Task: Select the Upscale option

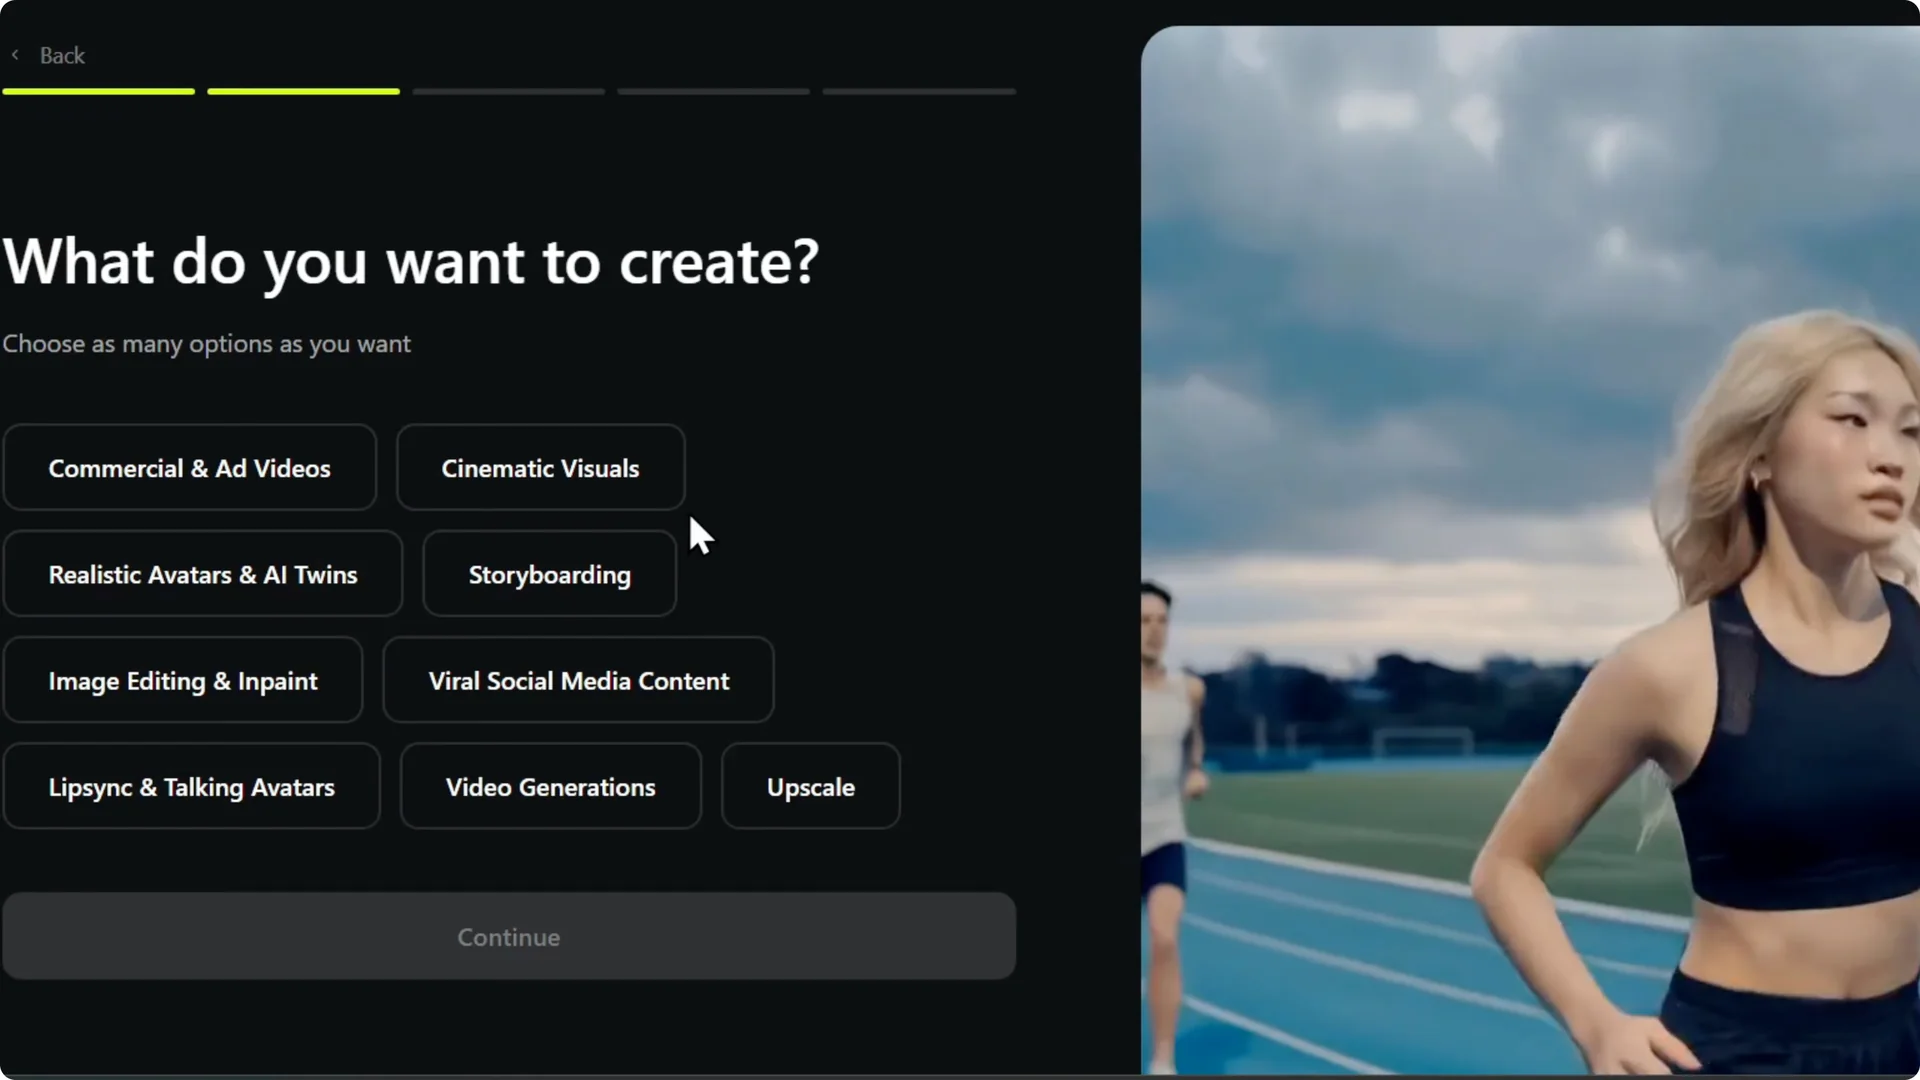Action: point(810,786)
